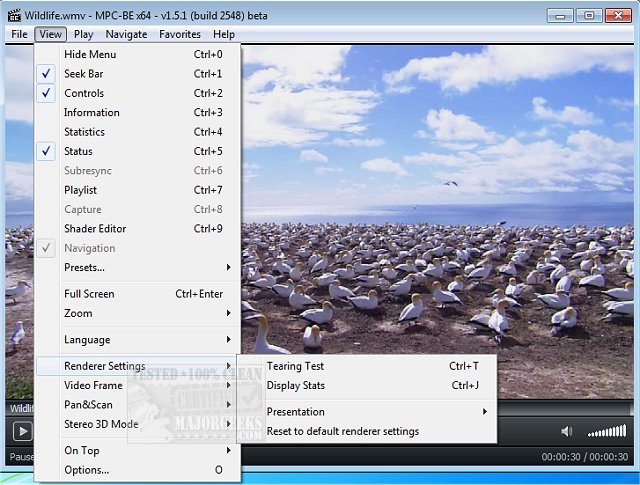Toggle Seek Bar visibility

click(138, 74)
